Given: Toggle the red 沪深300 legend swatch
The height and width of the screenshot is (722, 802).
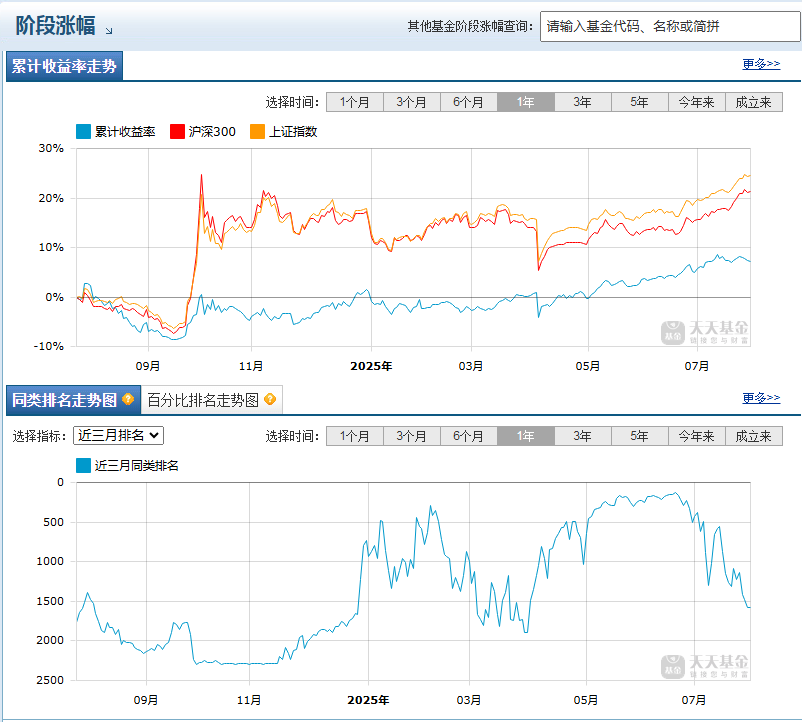Looking at the screenshot, I should pos(177,131).
